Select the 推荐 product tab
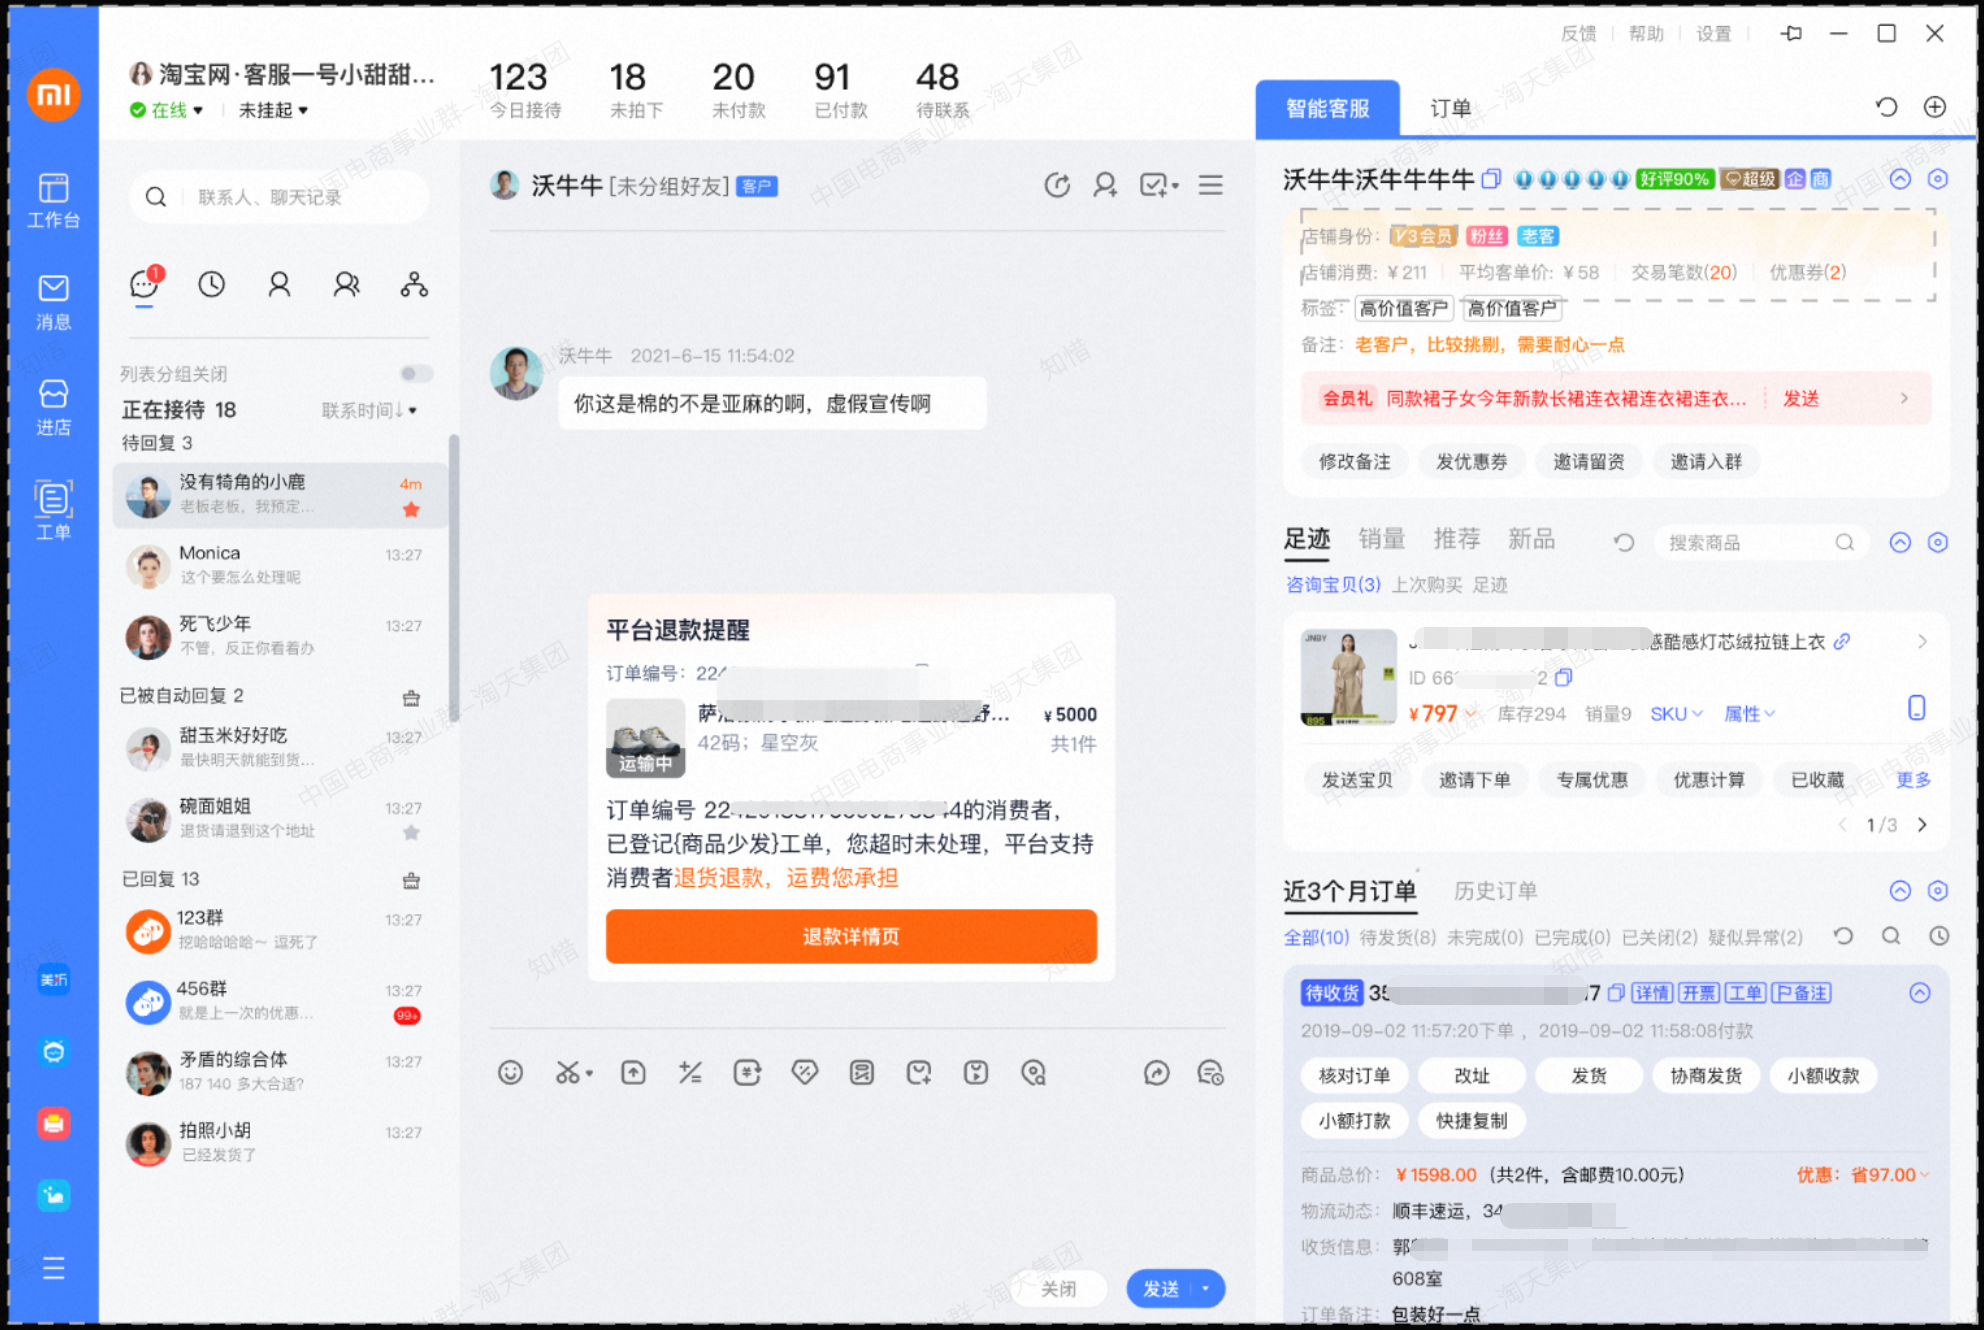Image resolution: width=1984 pixels, height=1330 pixels. click(1456, 539)
